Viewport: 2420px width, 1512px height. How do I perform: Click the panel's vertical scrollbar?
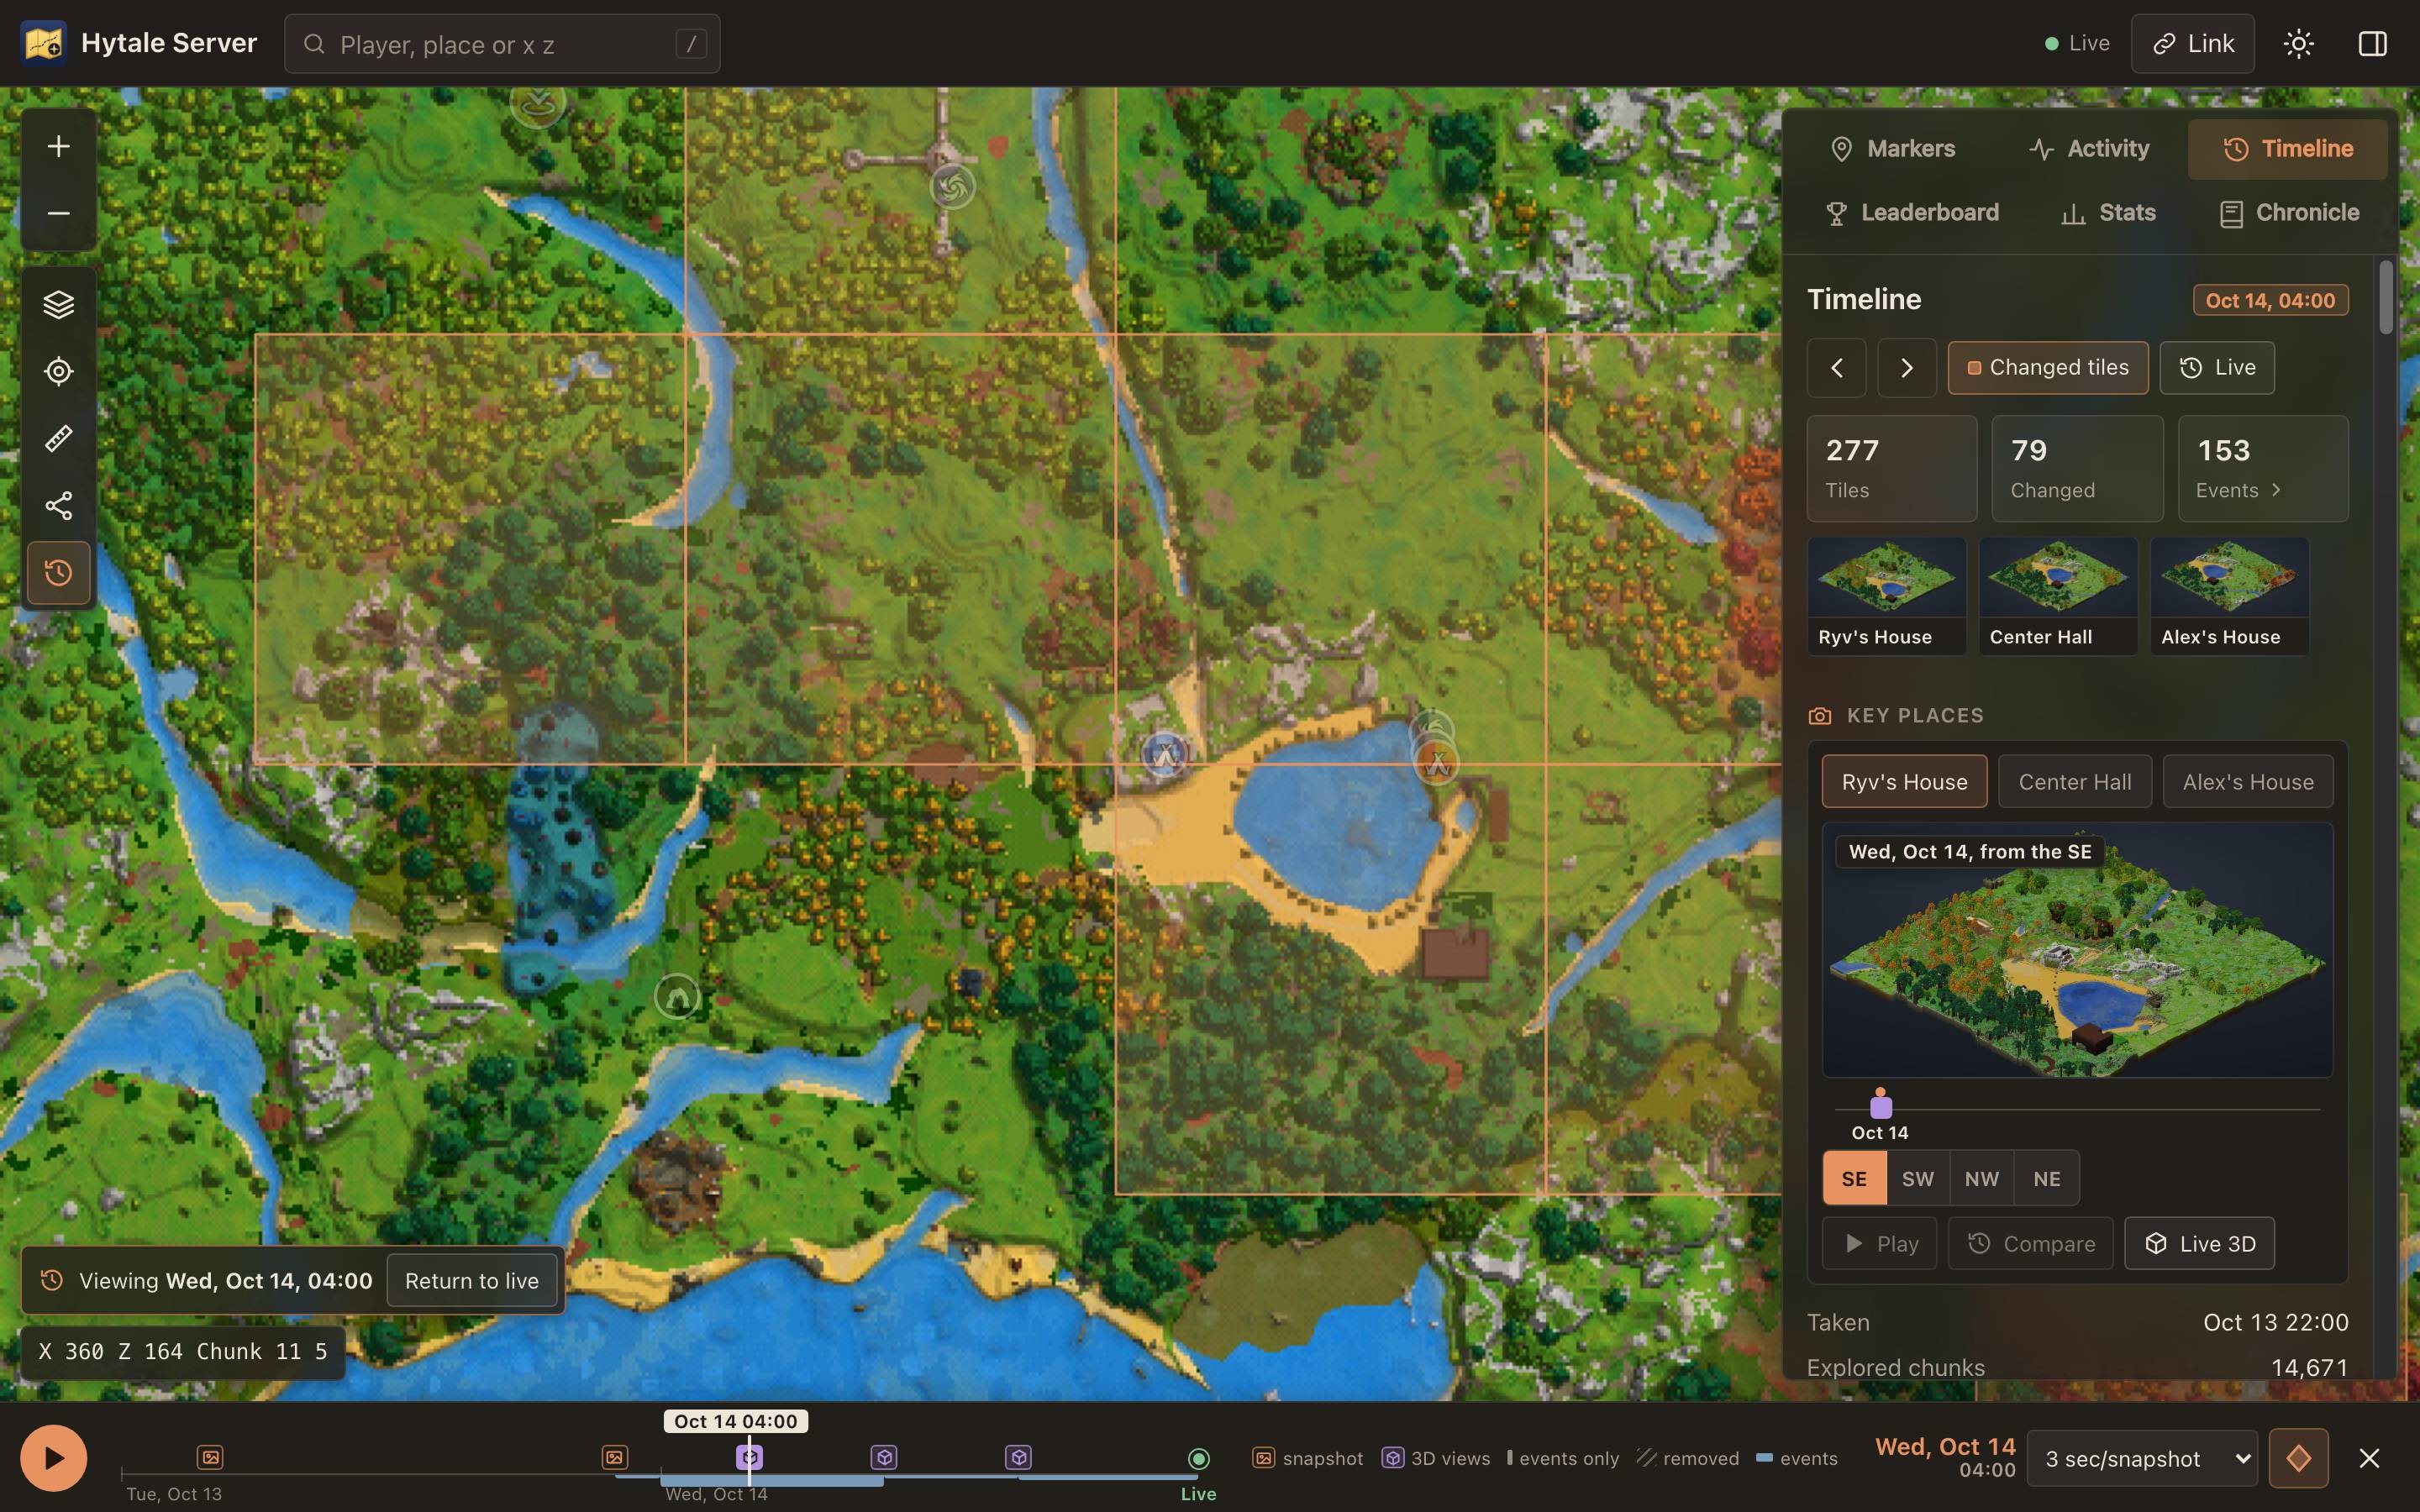point(2386,298)
